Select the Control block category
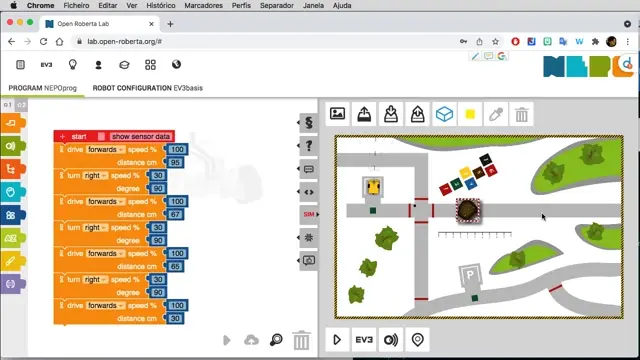This screenshot has width=640, height=360. (12, 169)
